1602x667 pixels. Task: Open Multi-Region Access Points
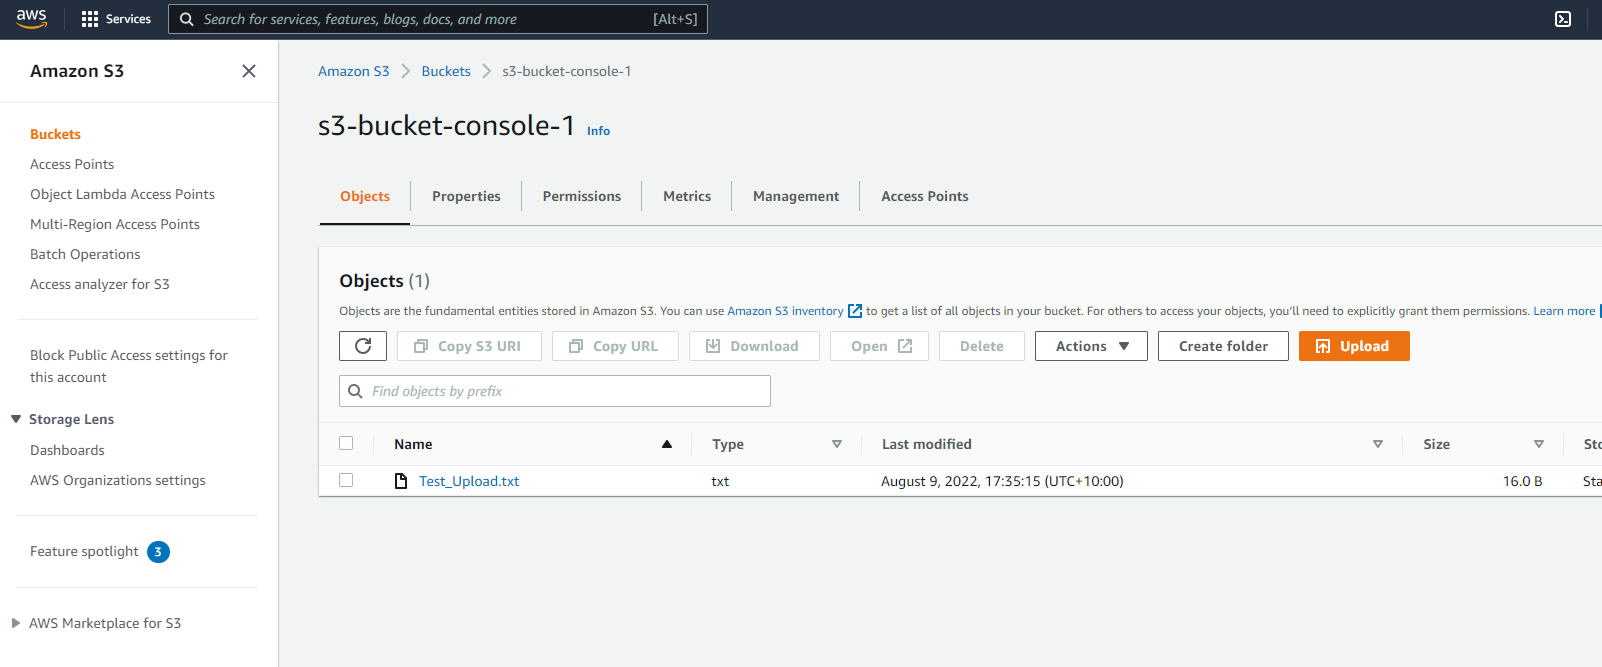click(x=115, y=224)
